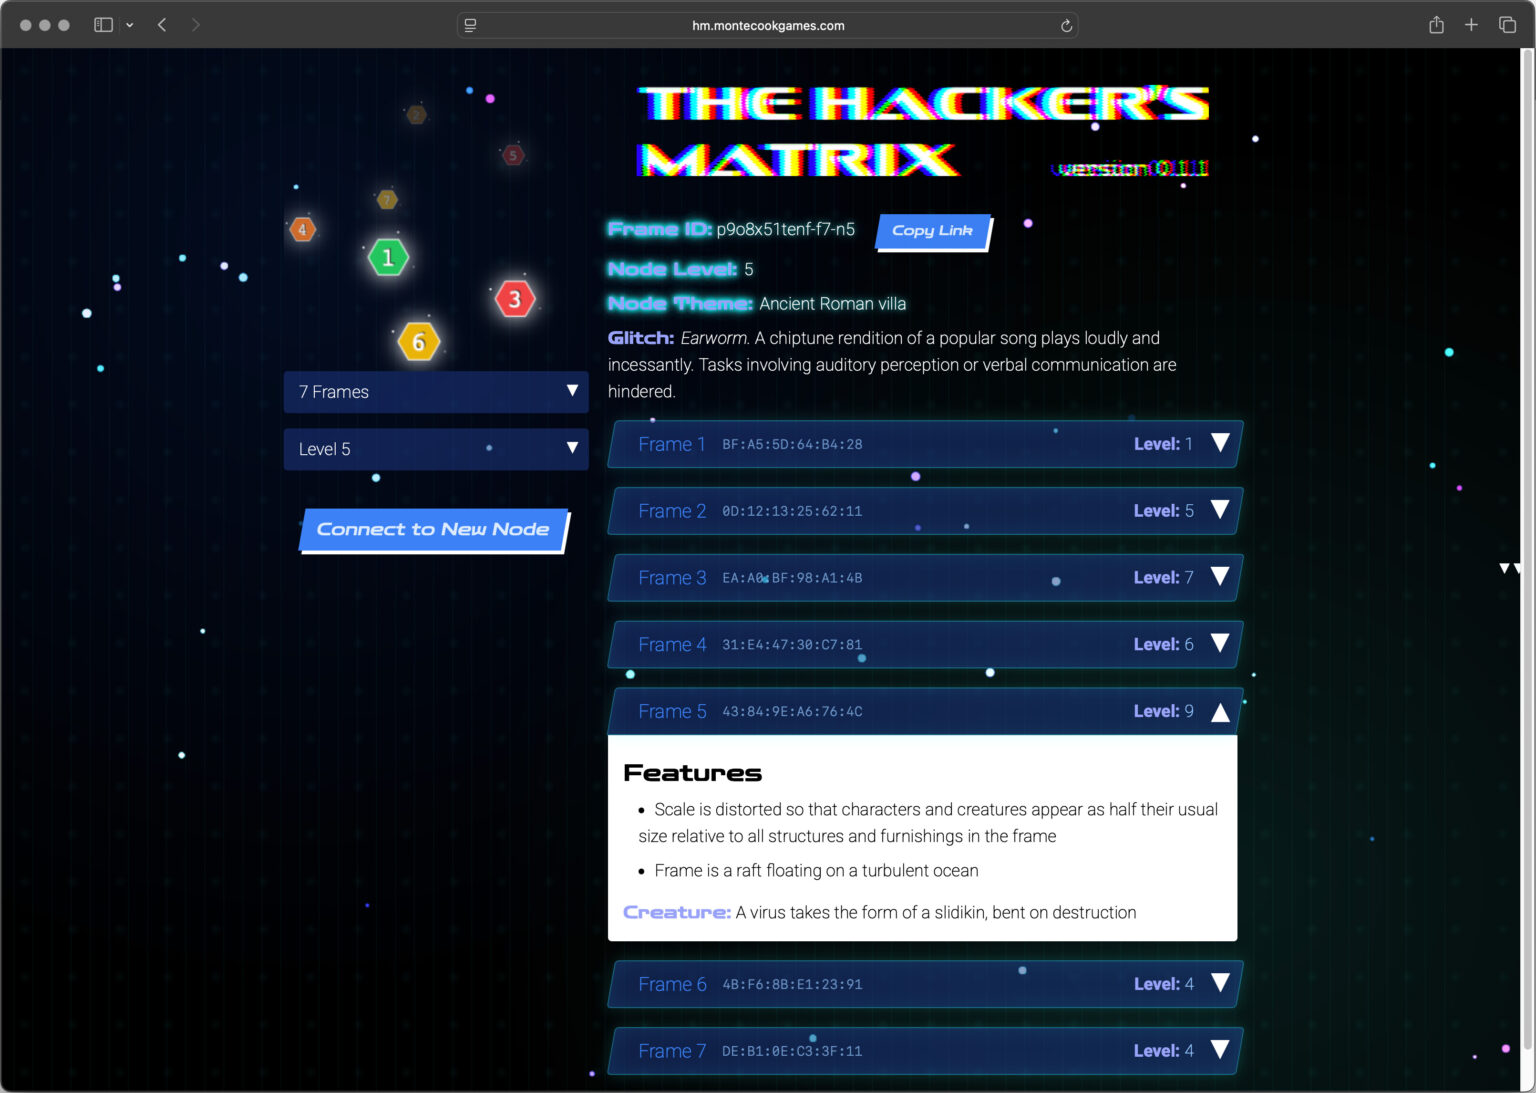Show the tab overview icon
This screenshot has height=1093, width=1536.
1506,24
